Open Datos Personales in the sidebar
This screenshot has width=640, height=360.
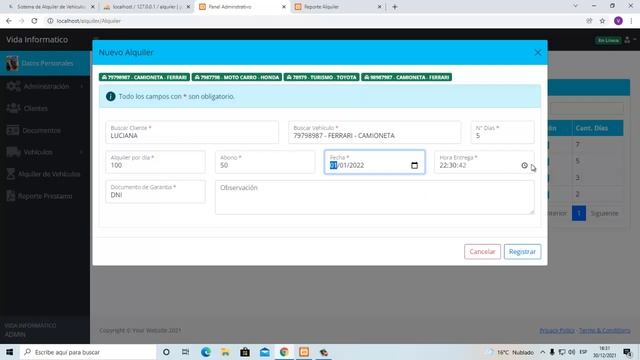click(x=45, y=63)
